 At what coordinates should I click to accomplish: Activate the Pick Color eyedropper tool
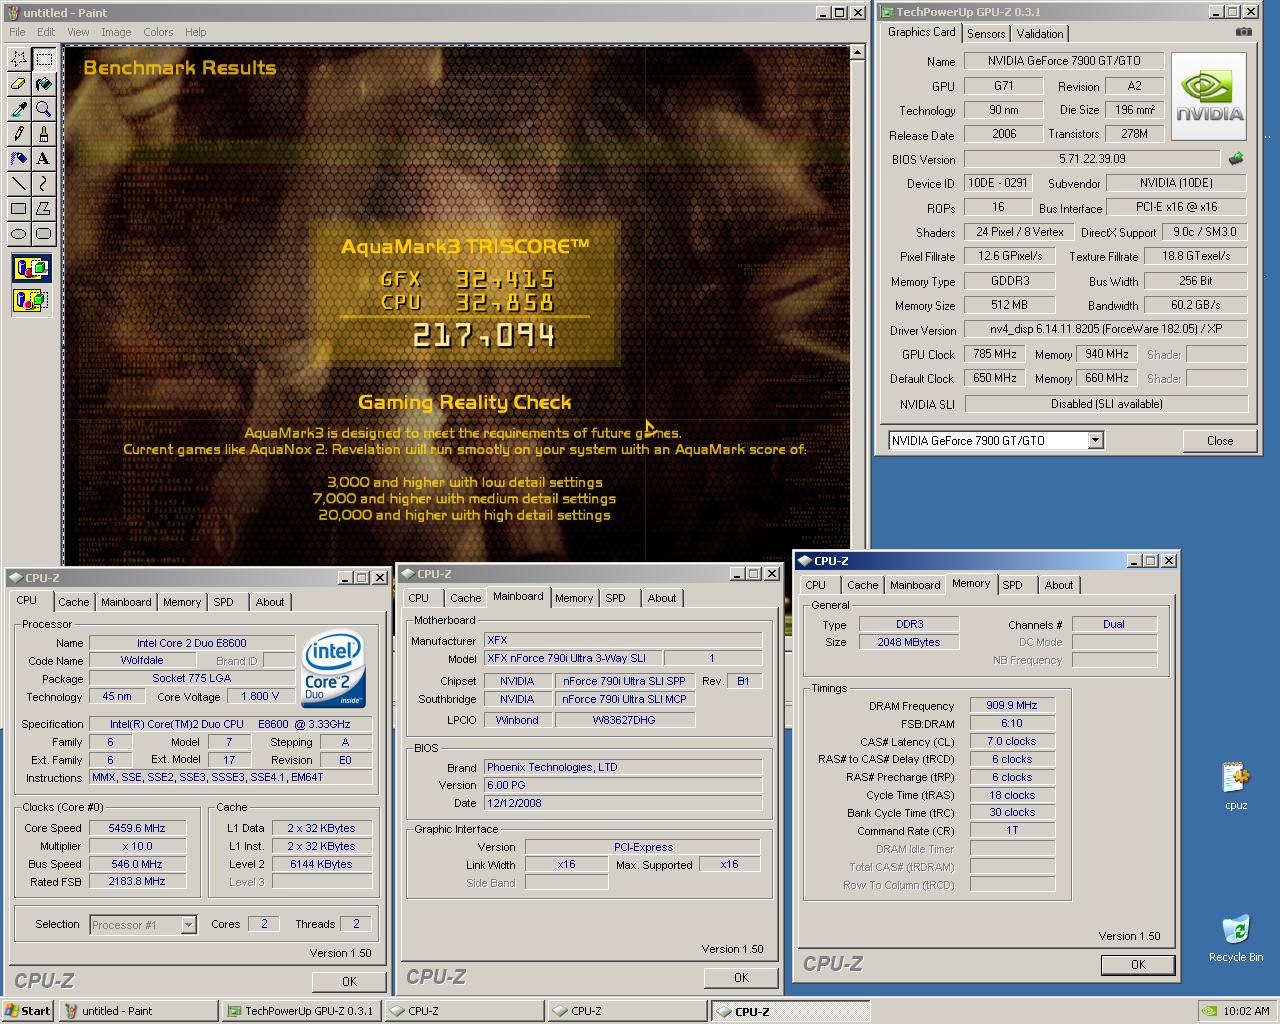pos(18,108)
